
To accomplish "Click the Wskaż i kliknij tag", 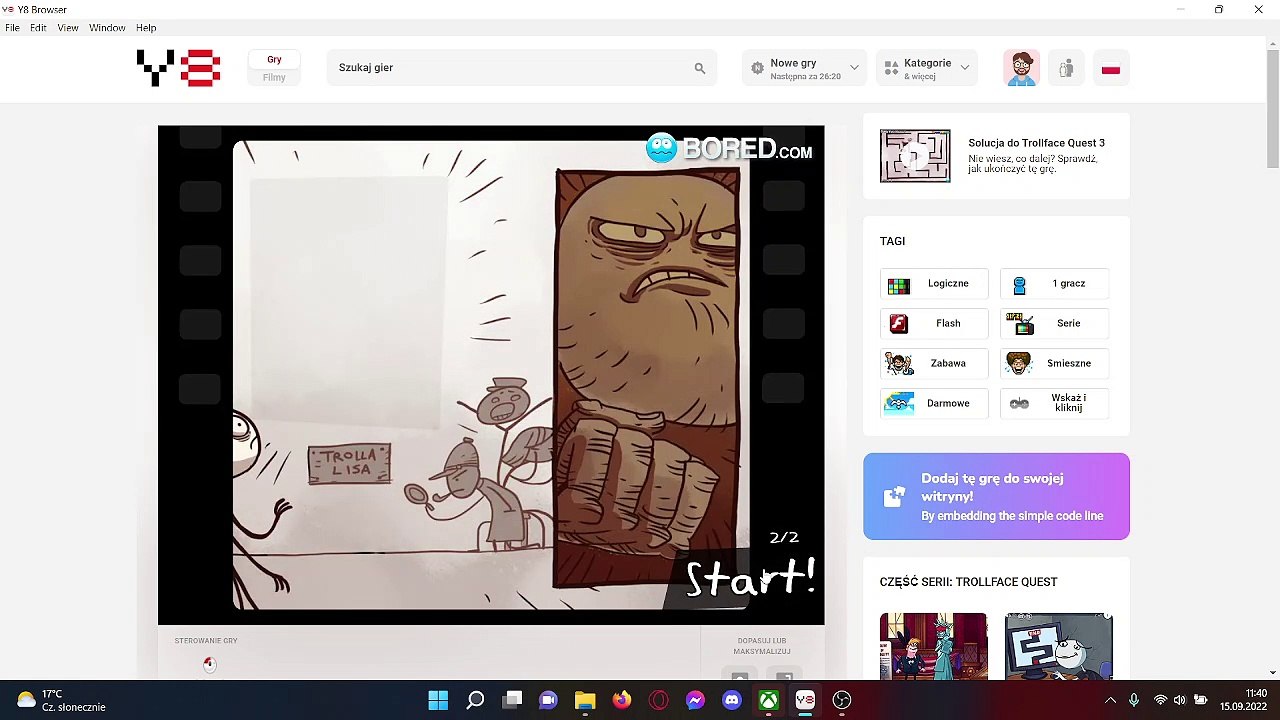I will [x=1054, y=403].
